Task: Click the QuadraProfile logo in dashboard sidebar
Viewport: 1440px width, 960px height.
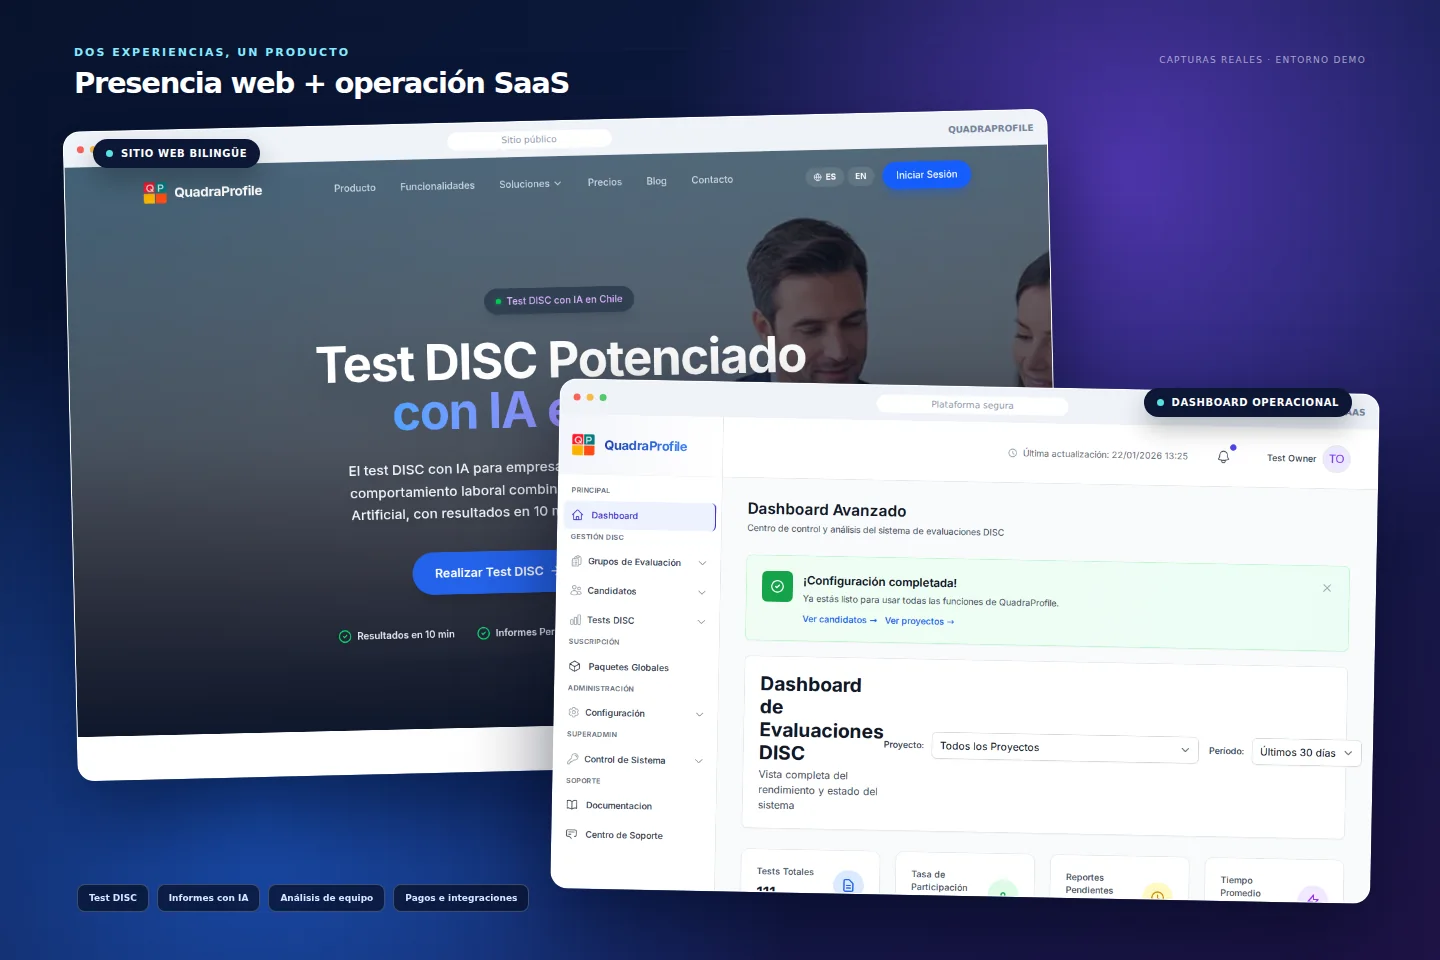Action: (629, 445)
